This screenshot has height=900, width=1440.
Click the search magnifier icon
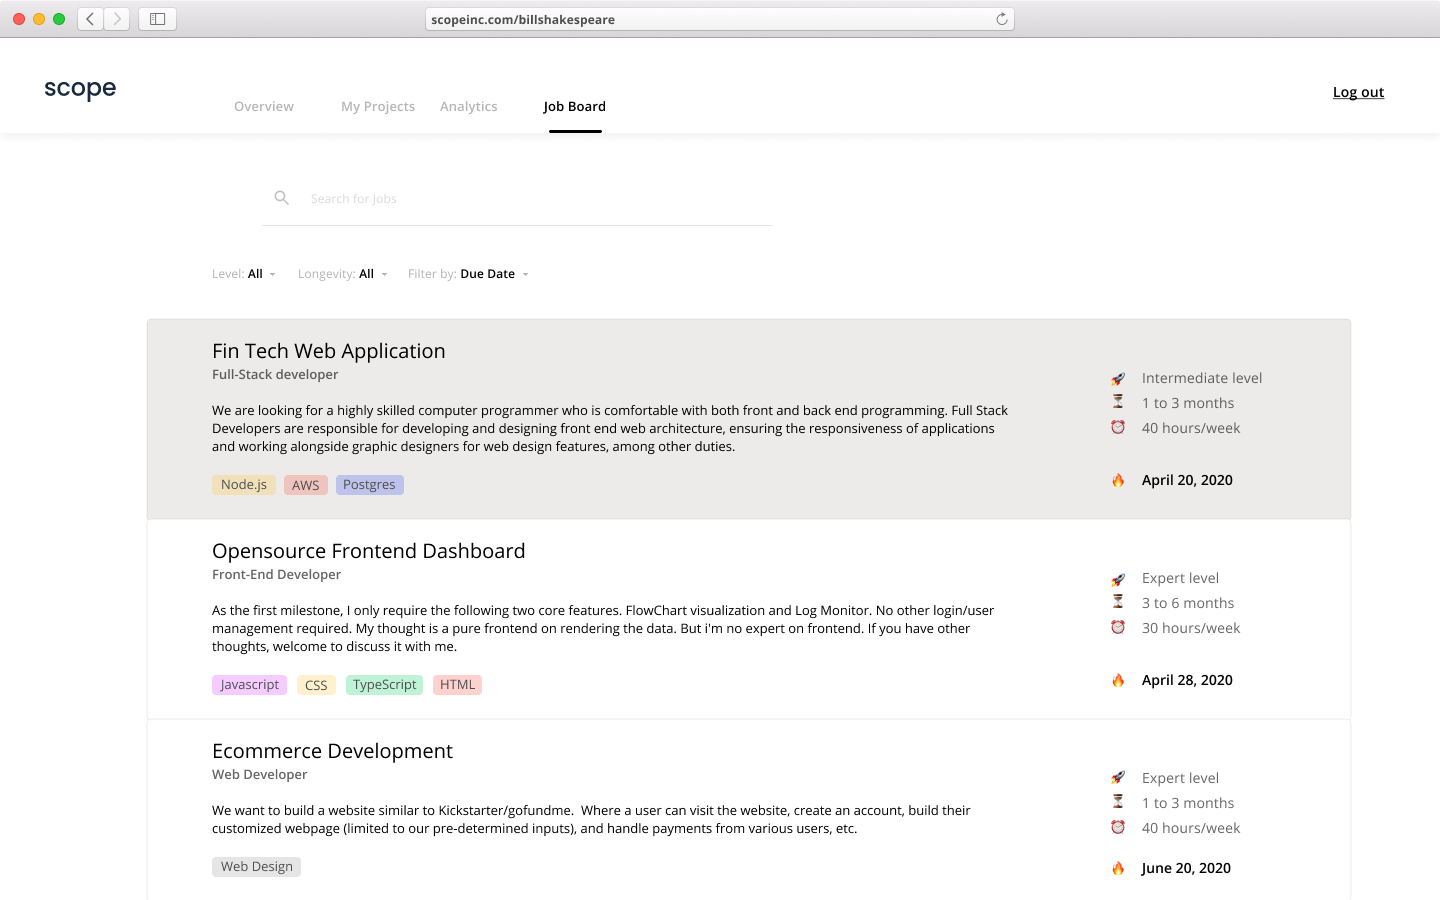(x=281, y=197)
